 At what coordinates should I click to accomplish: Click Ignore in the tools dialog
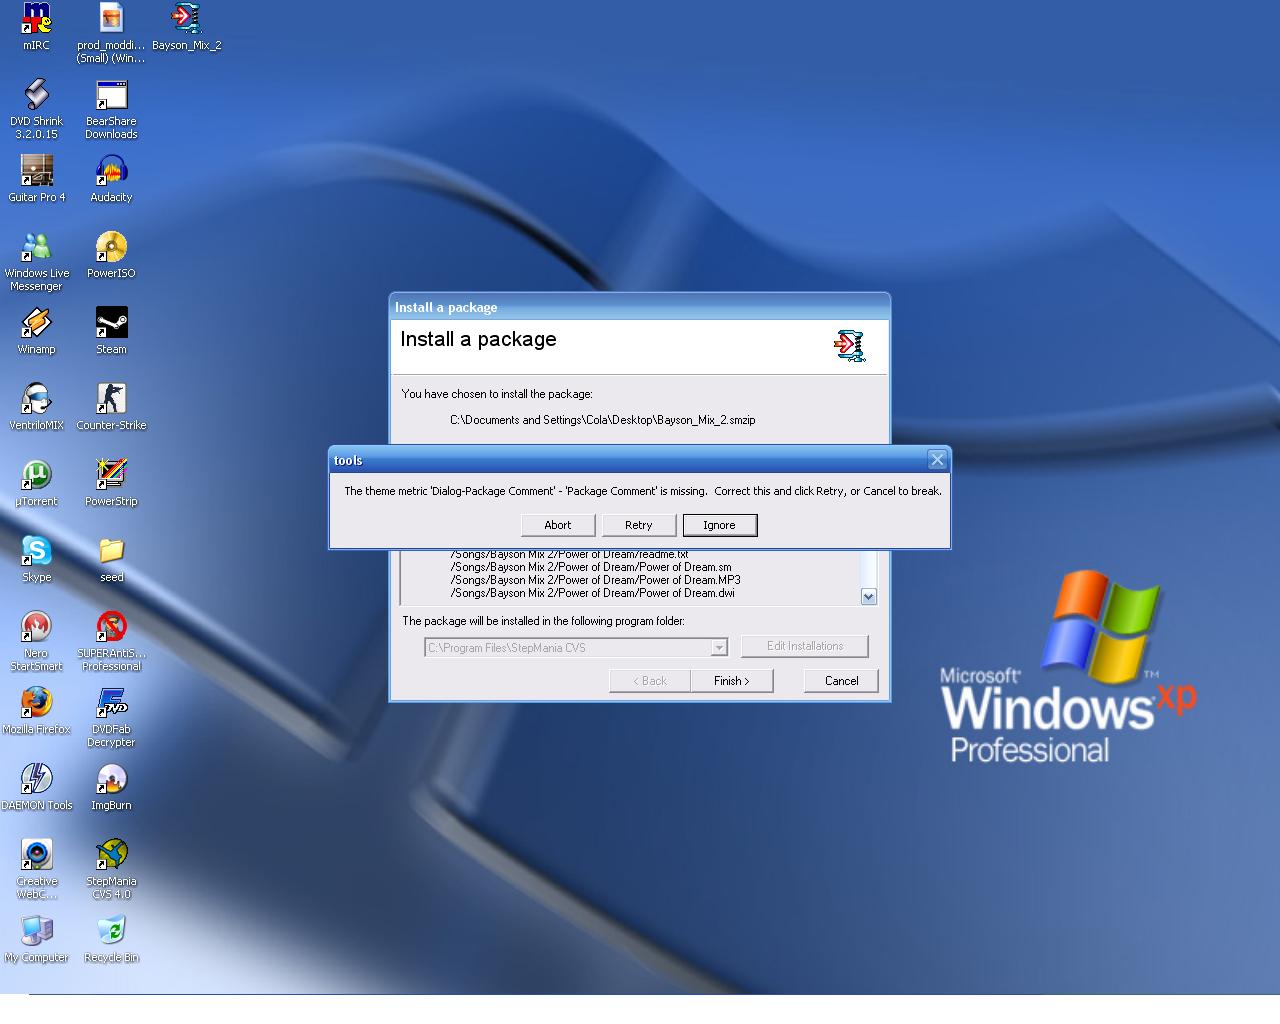(719, 525)
